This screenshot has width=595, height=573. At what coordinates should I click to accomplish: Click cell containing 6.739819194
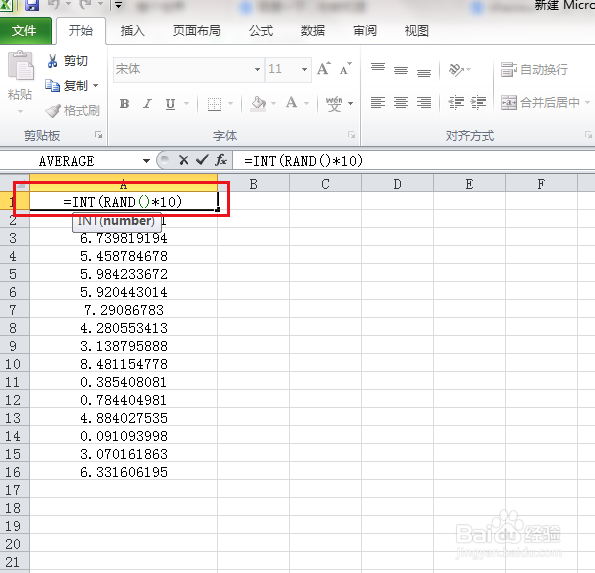[123, 238]
